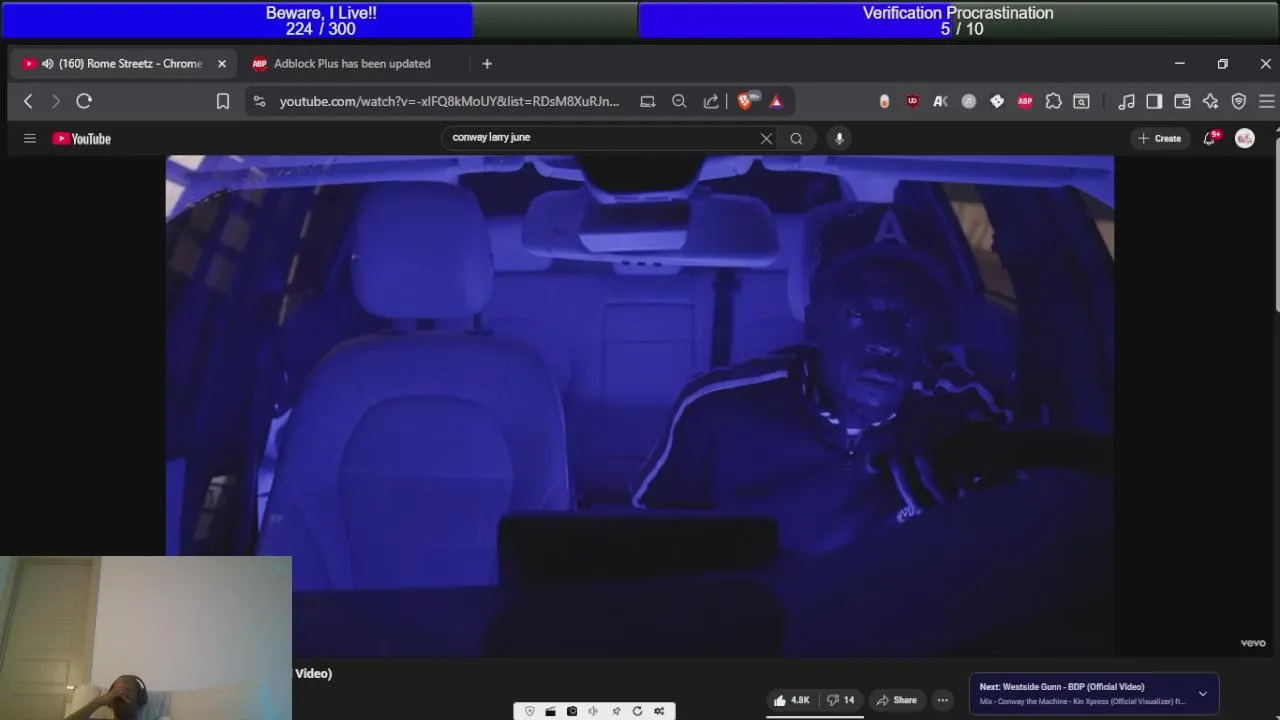The image size is (1280, 720).
Task: Click the loop icon in floating toolbar
Action: [637, 711]
